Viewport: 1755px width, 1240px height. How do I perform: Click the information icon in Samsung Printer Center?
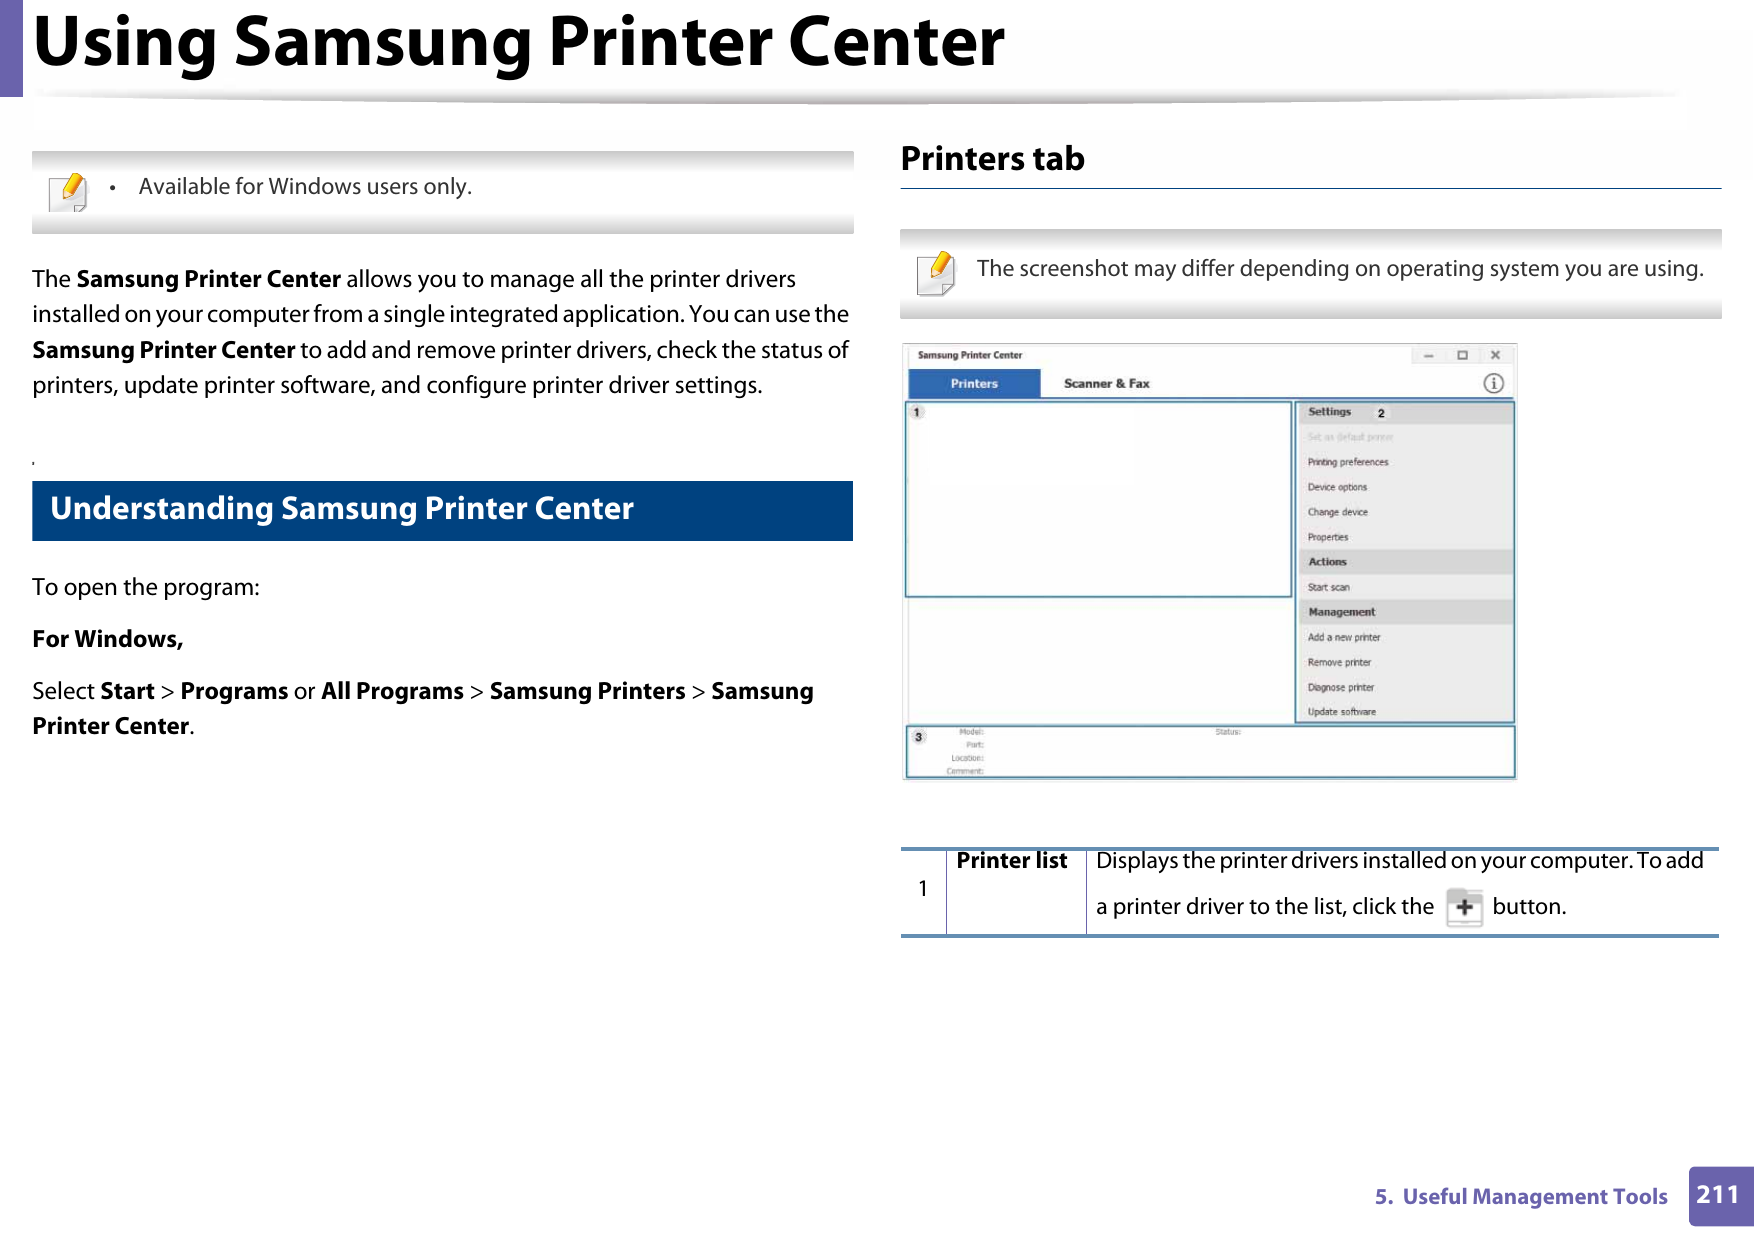(x=1493, y=384)
